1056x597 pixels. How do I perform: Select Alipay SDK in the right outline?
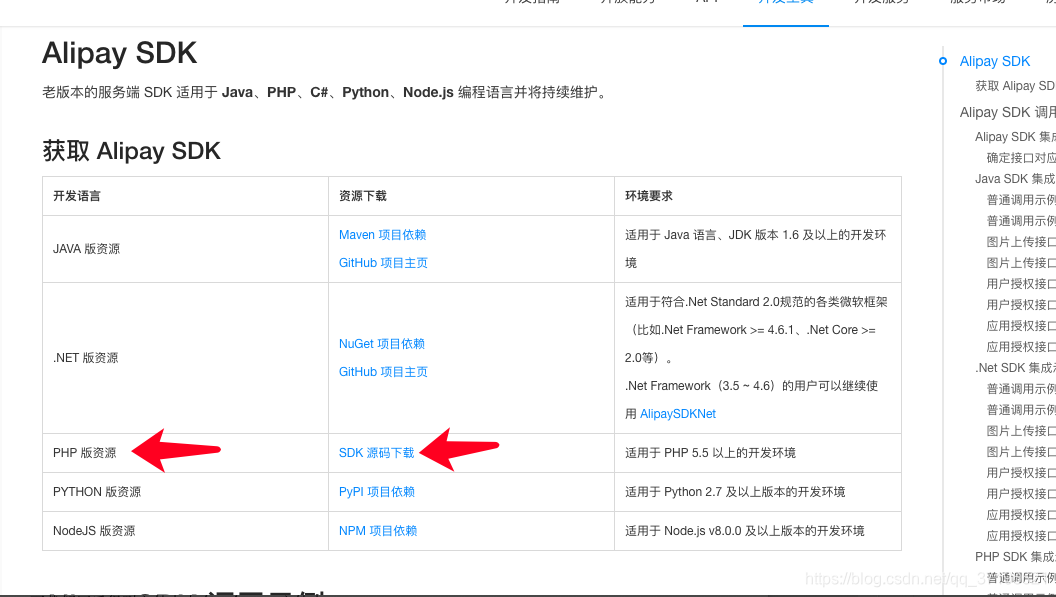pyautogui.click(x=995, y=61)
